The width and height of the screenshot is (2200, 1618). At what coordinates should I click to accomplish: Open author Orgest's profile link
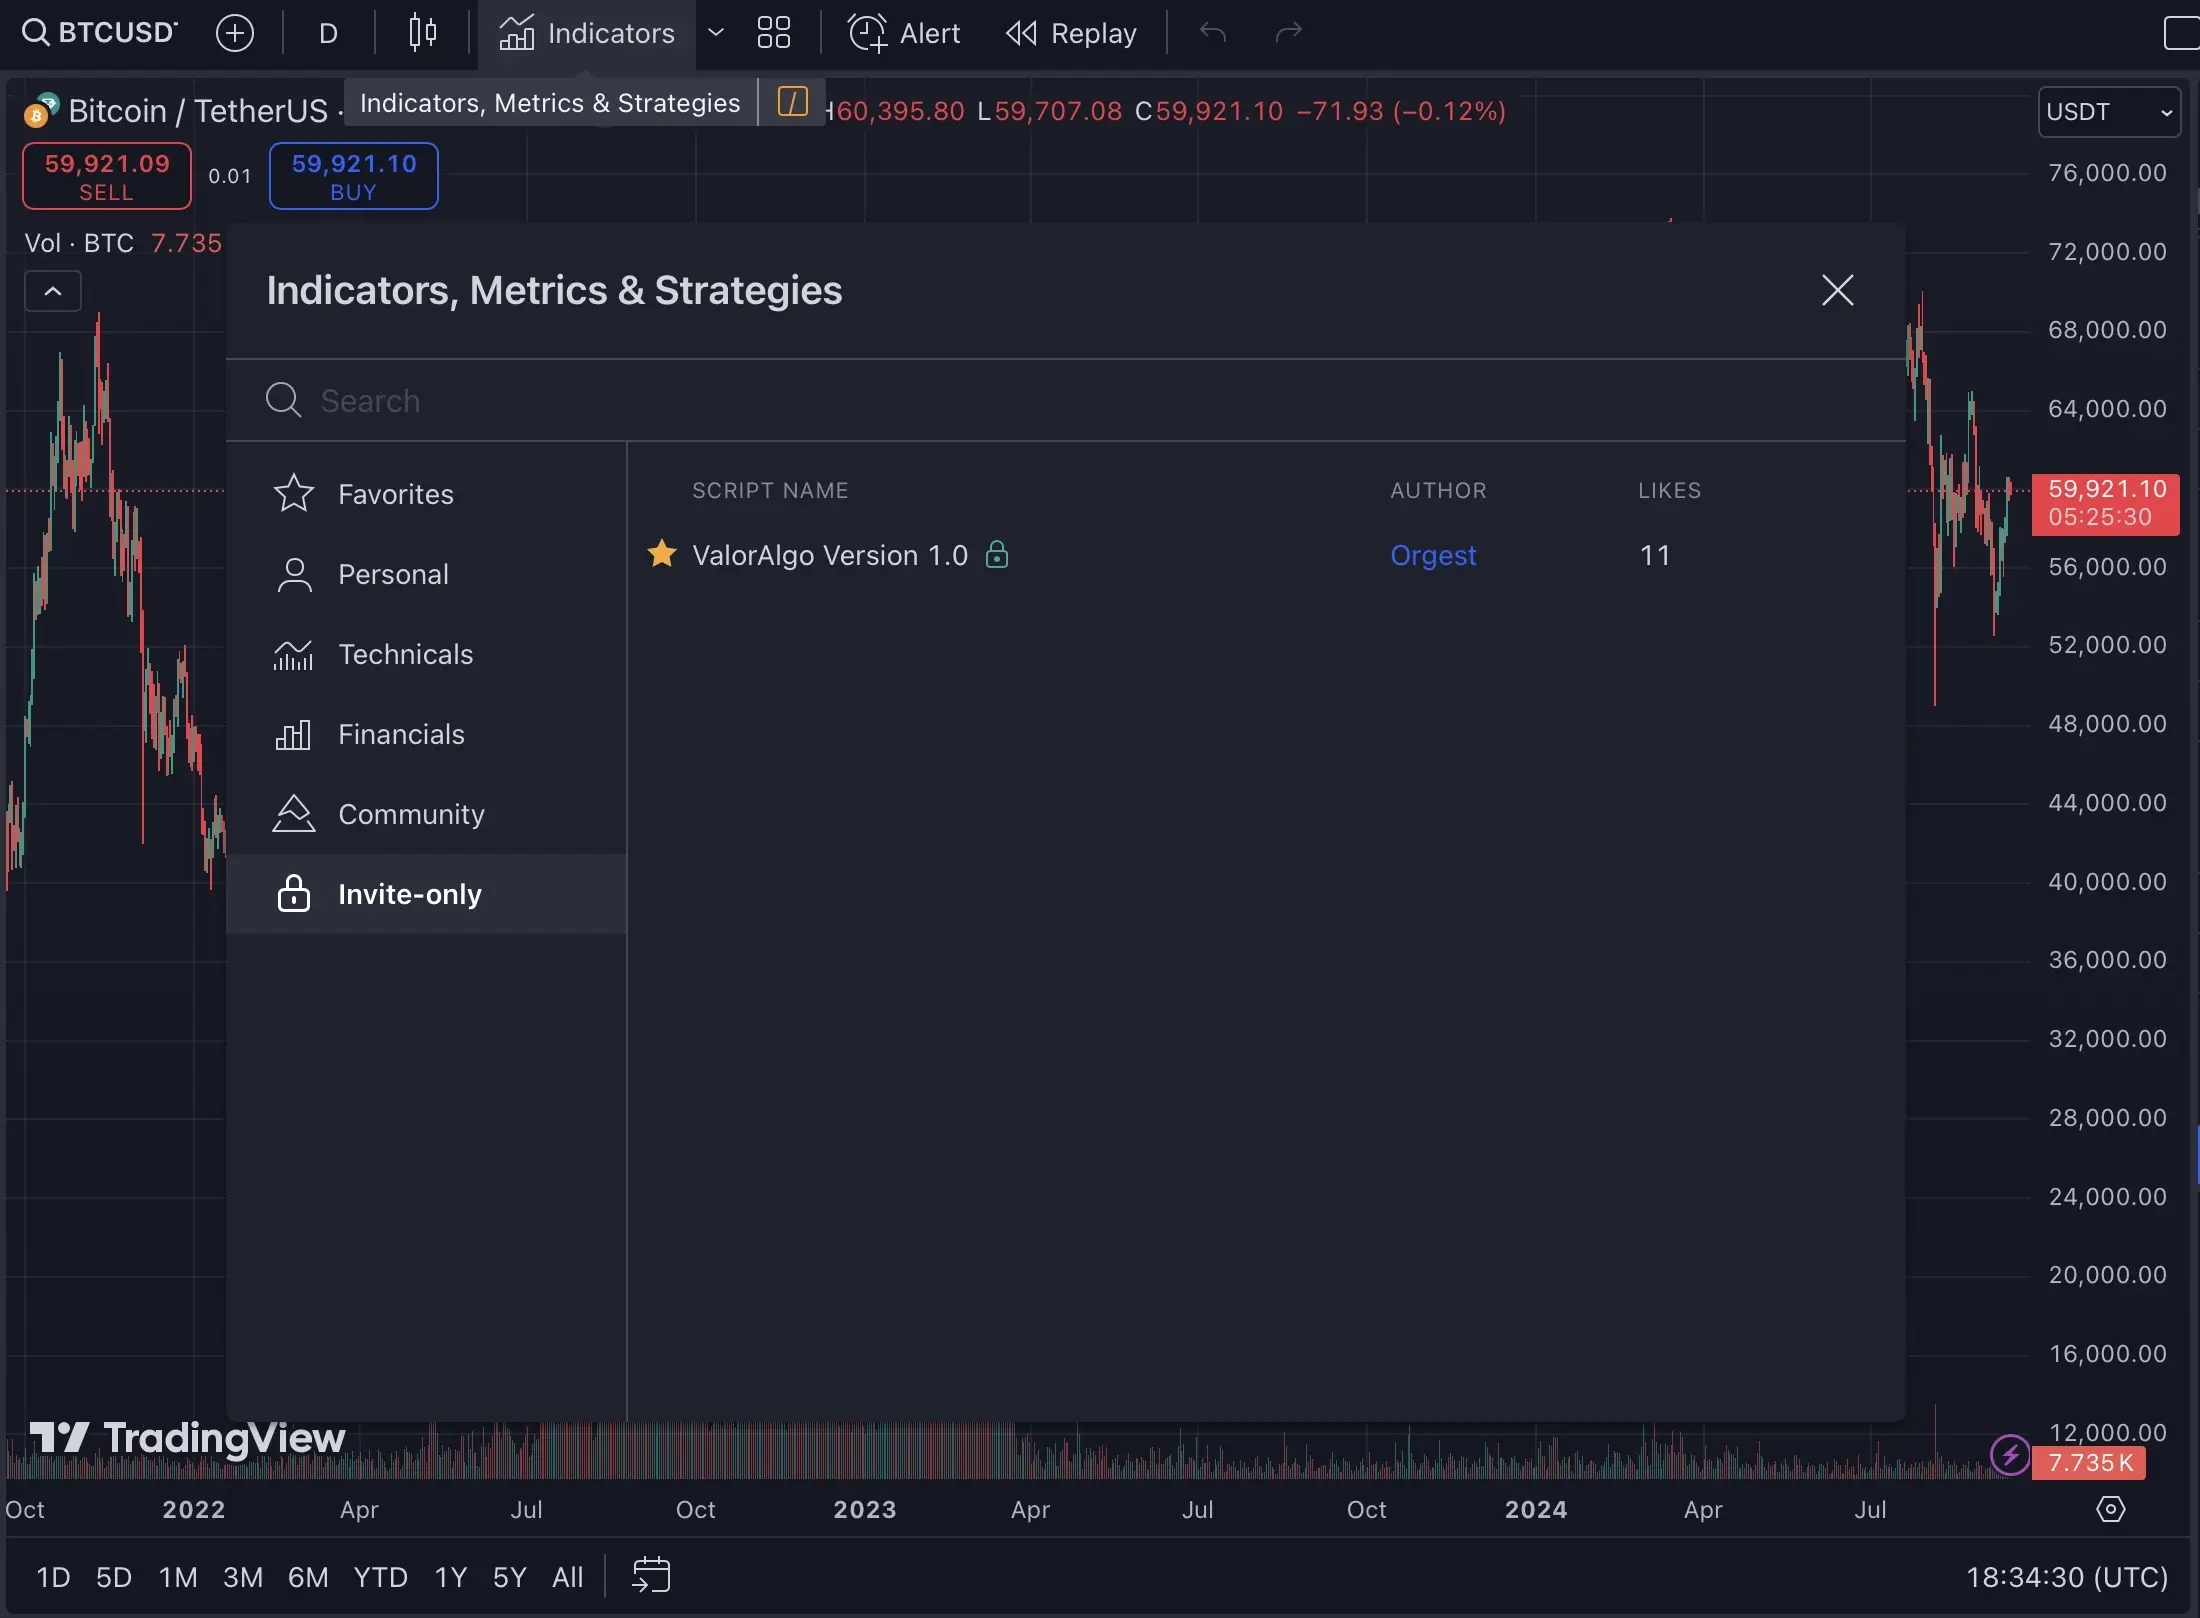1433,555
